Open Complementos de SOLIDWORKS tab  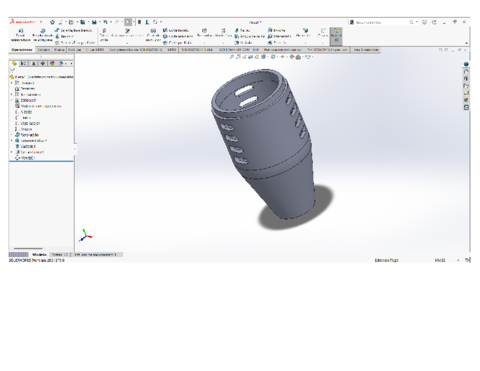(135, 50)
